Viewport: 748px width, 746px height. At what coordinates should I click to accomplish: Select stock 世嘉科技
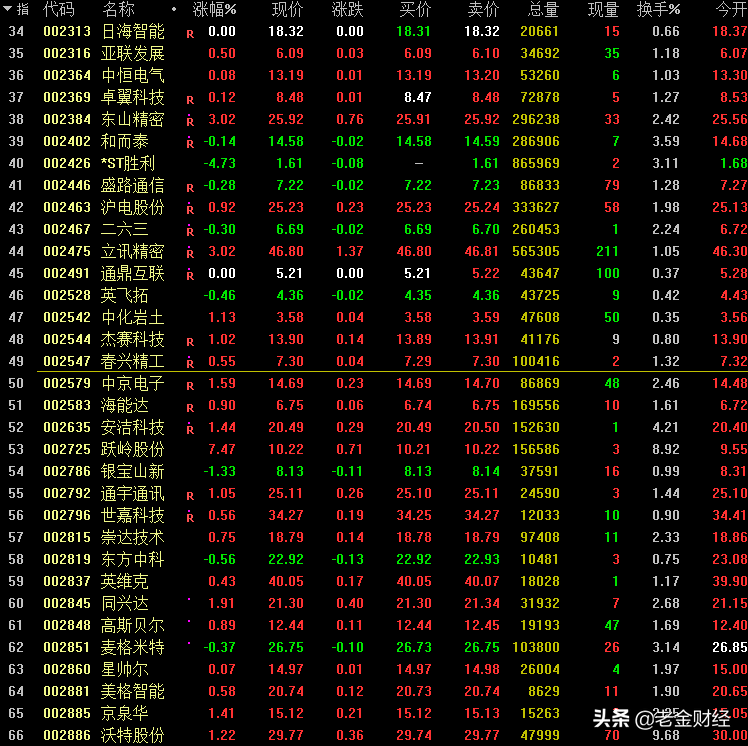[133, 515]
